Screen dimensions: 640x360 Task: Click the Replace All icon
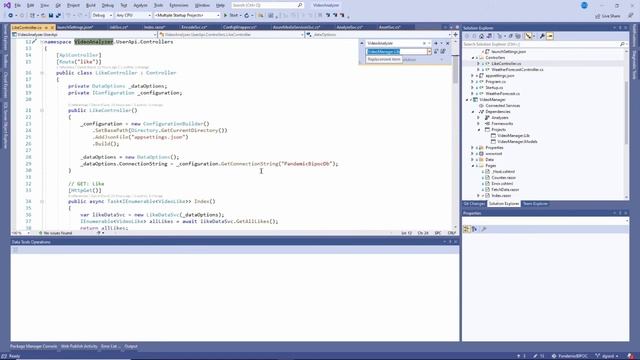[443, 51]
